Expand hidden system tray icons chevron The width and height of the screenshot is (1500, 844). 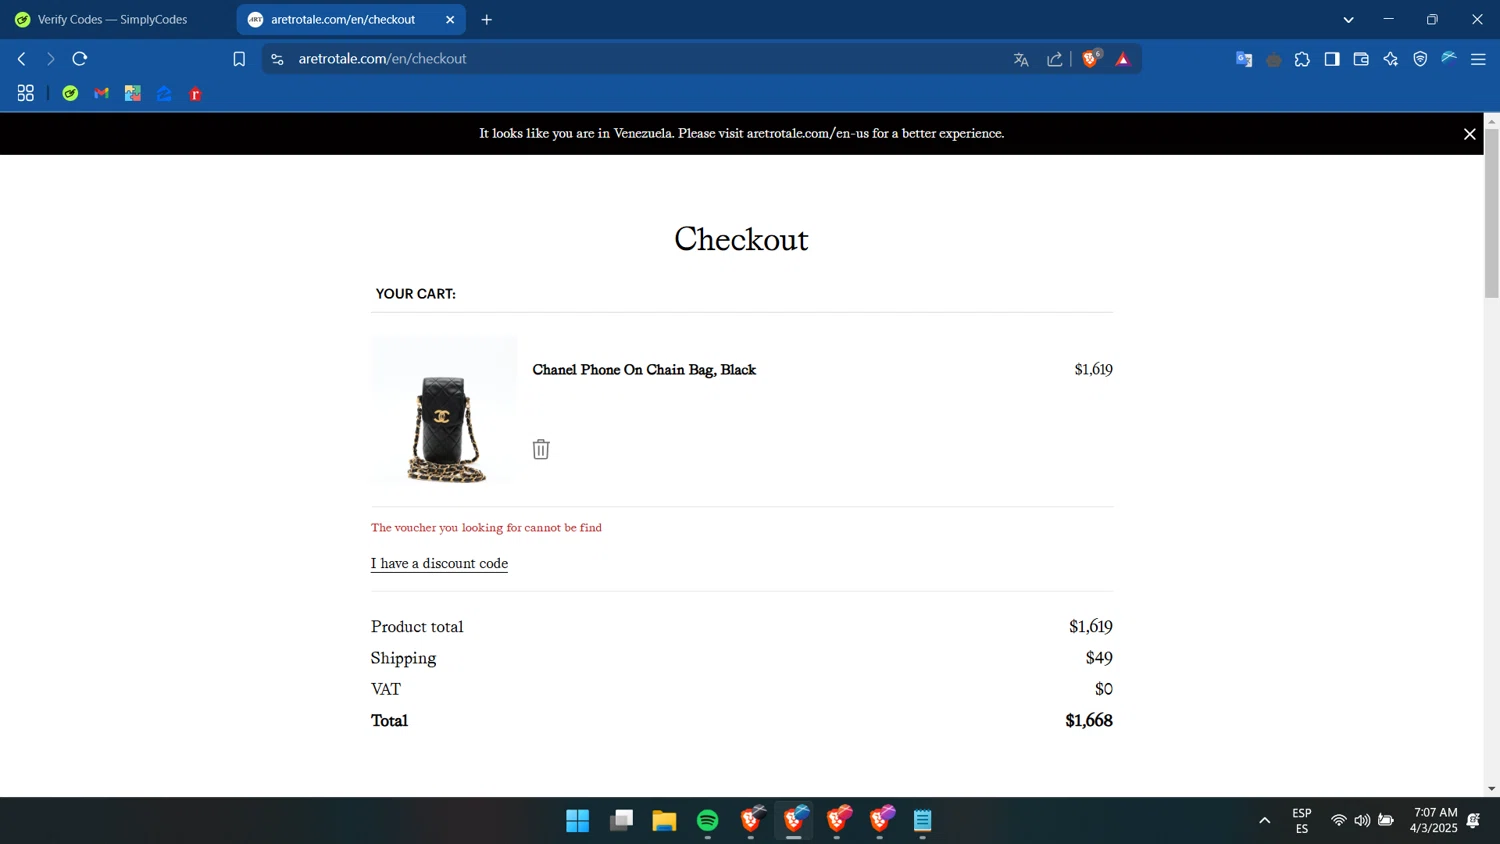(x=1264, y=821)
